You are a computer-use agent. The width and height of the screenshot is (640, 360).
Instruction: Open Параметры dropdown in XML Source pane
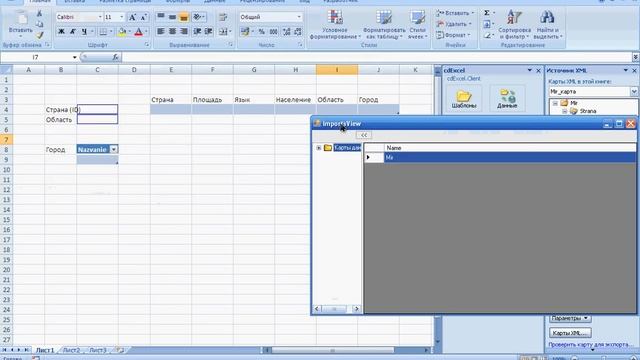[x=570, y=318]
